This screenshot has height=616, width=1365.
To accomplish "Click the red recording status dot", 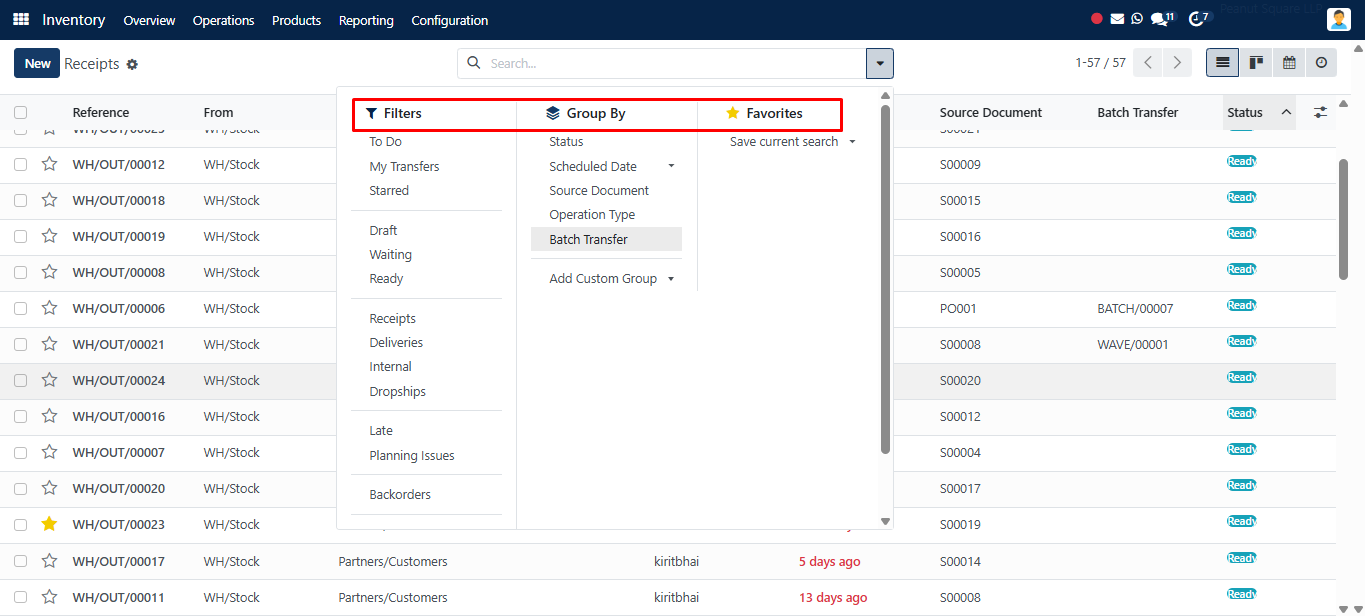I will coord(1097,19).
